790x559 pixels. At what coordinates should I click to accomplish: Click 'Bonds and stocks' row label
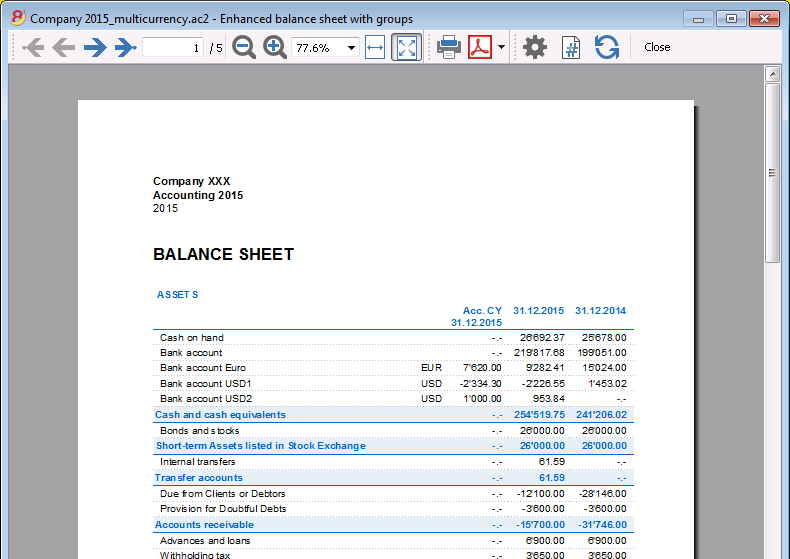point(200,431)
